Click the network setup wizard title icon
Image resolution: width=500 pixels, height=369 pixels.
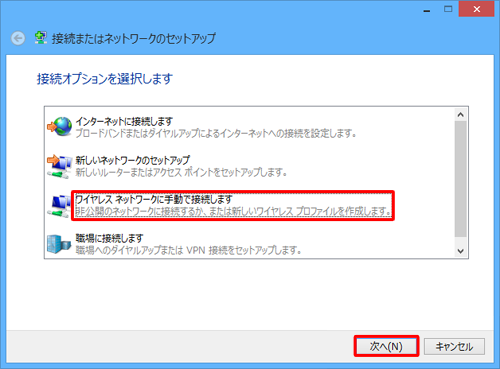click(41, 38)
